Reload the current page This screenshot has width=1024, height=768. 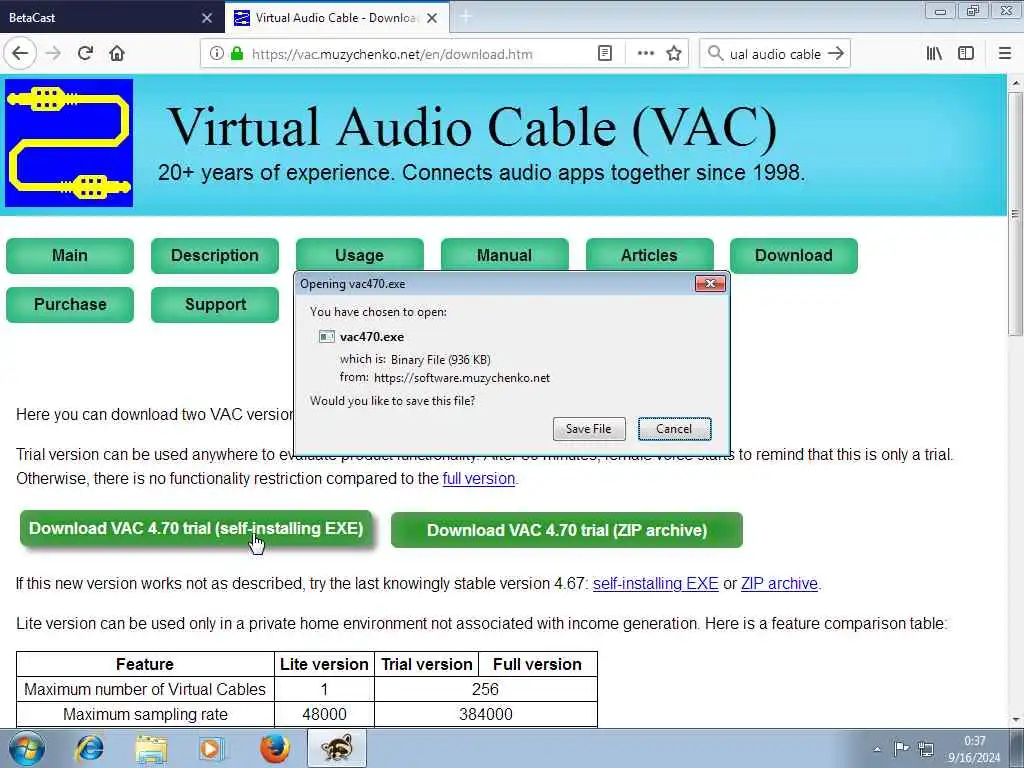[85, 54]
